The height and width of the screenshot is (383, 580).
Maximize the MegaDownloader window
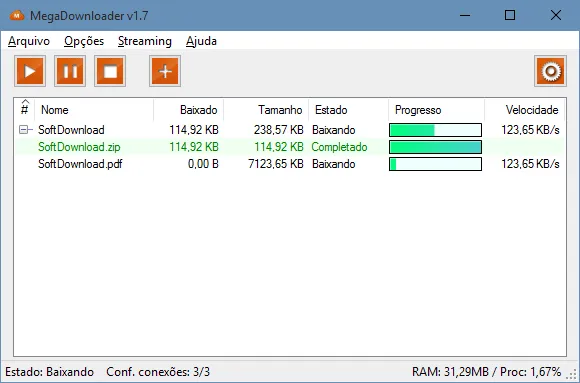point(510,16)
